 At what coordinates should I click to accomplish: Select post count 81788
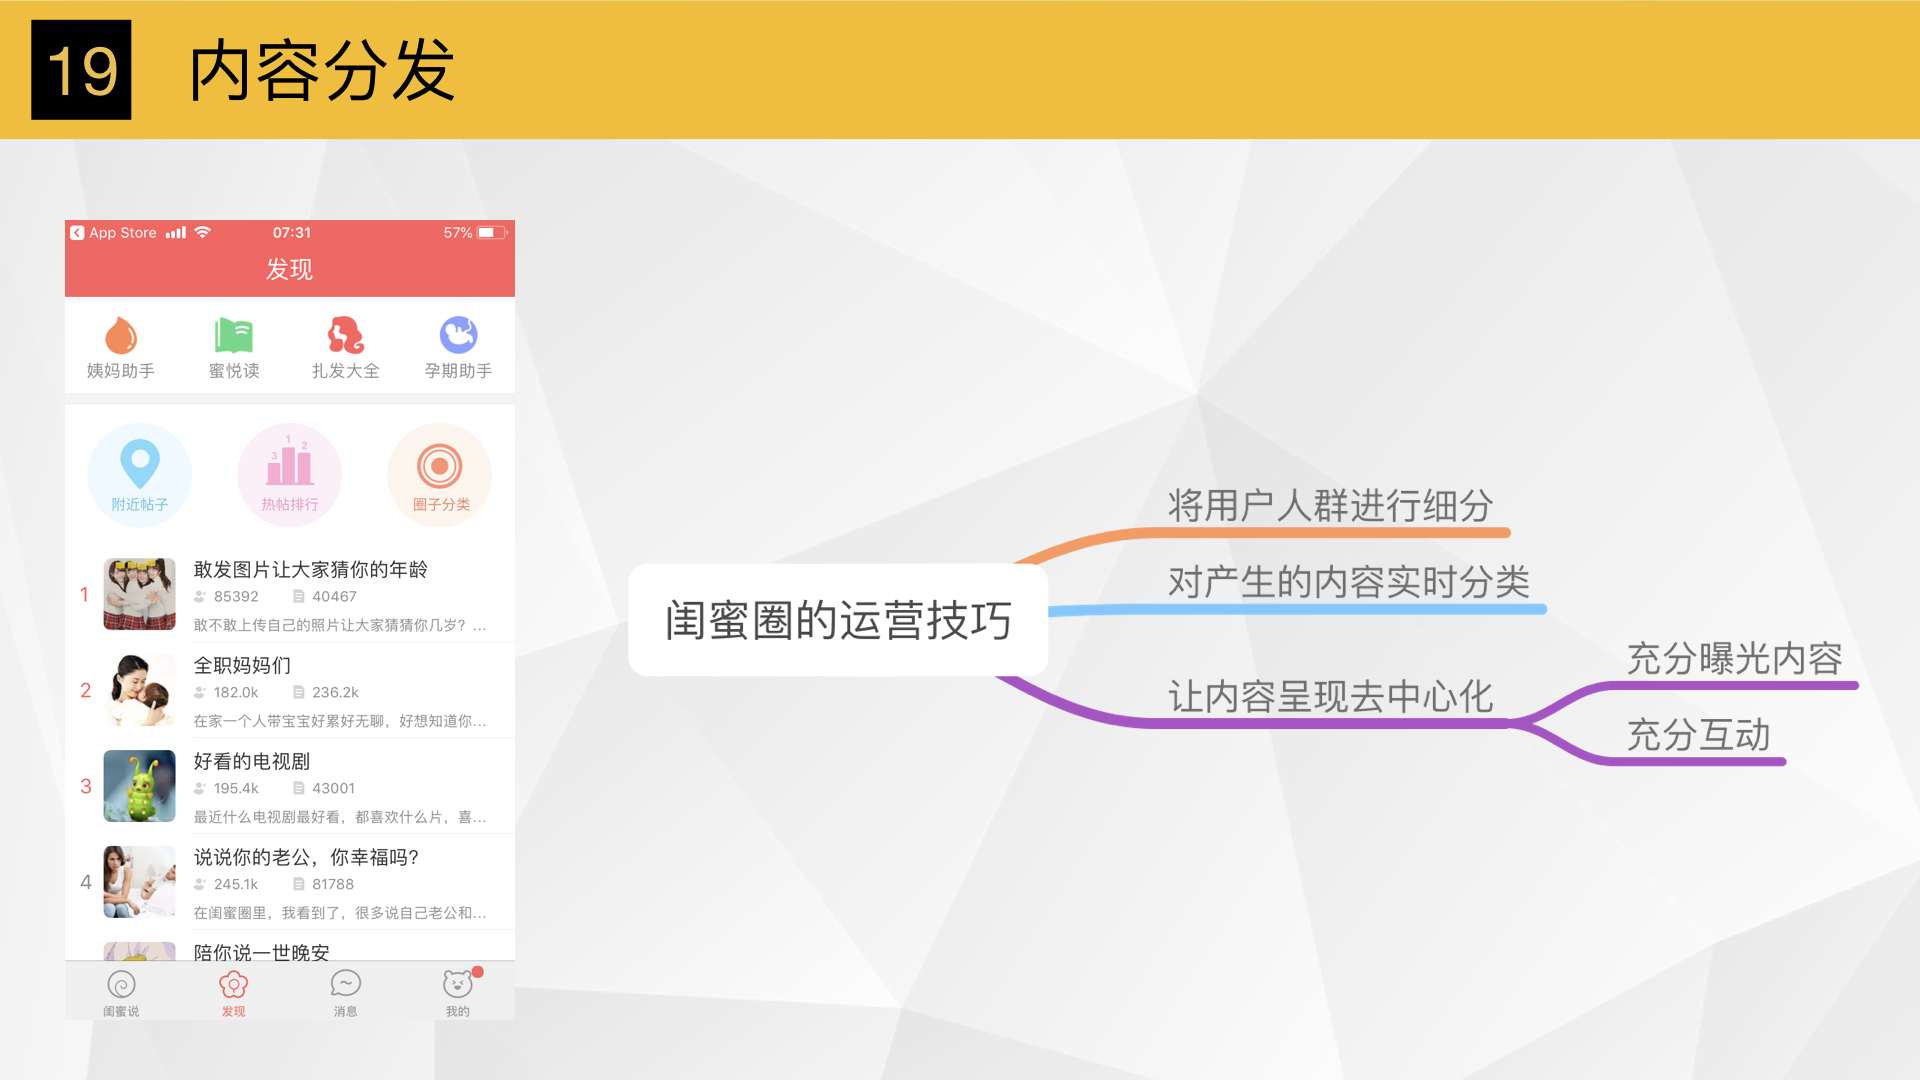coord(333,884)
